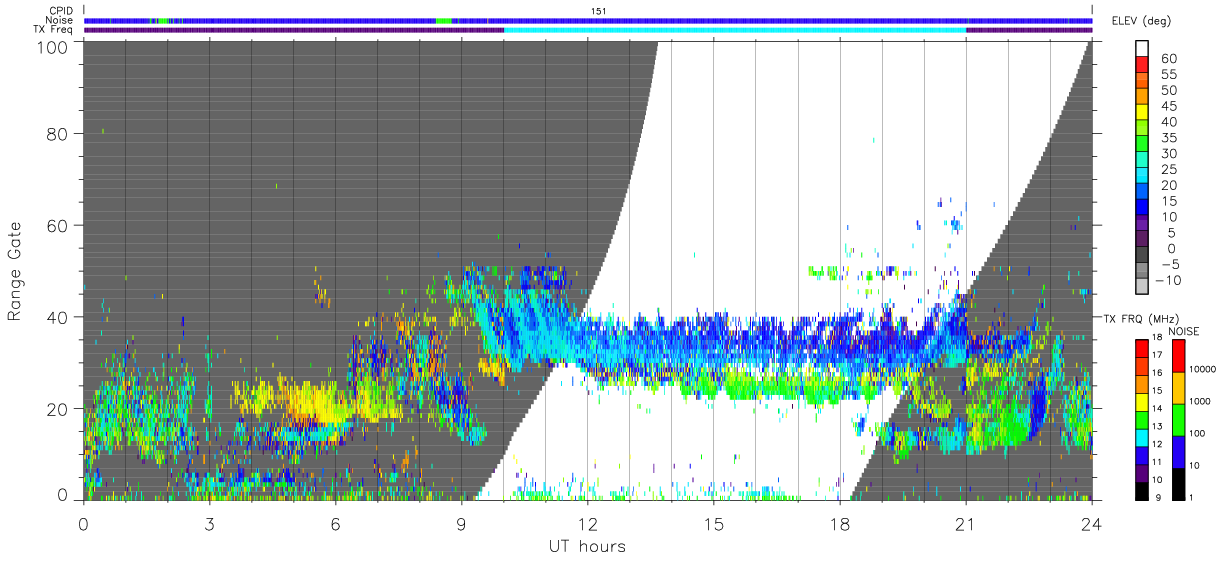1228x567 pixels.
Task: Click the Range Gate tick label '100'
Action: (53, 46)
